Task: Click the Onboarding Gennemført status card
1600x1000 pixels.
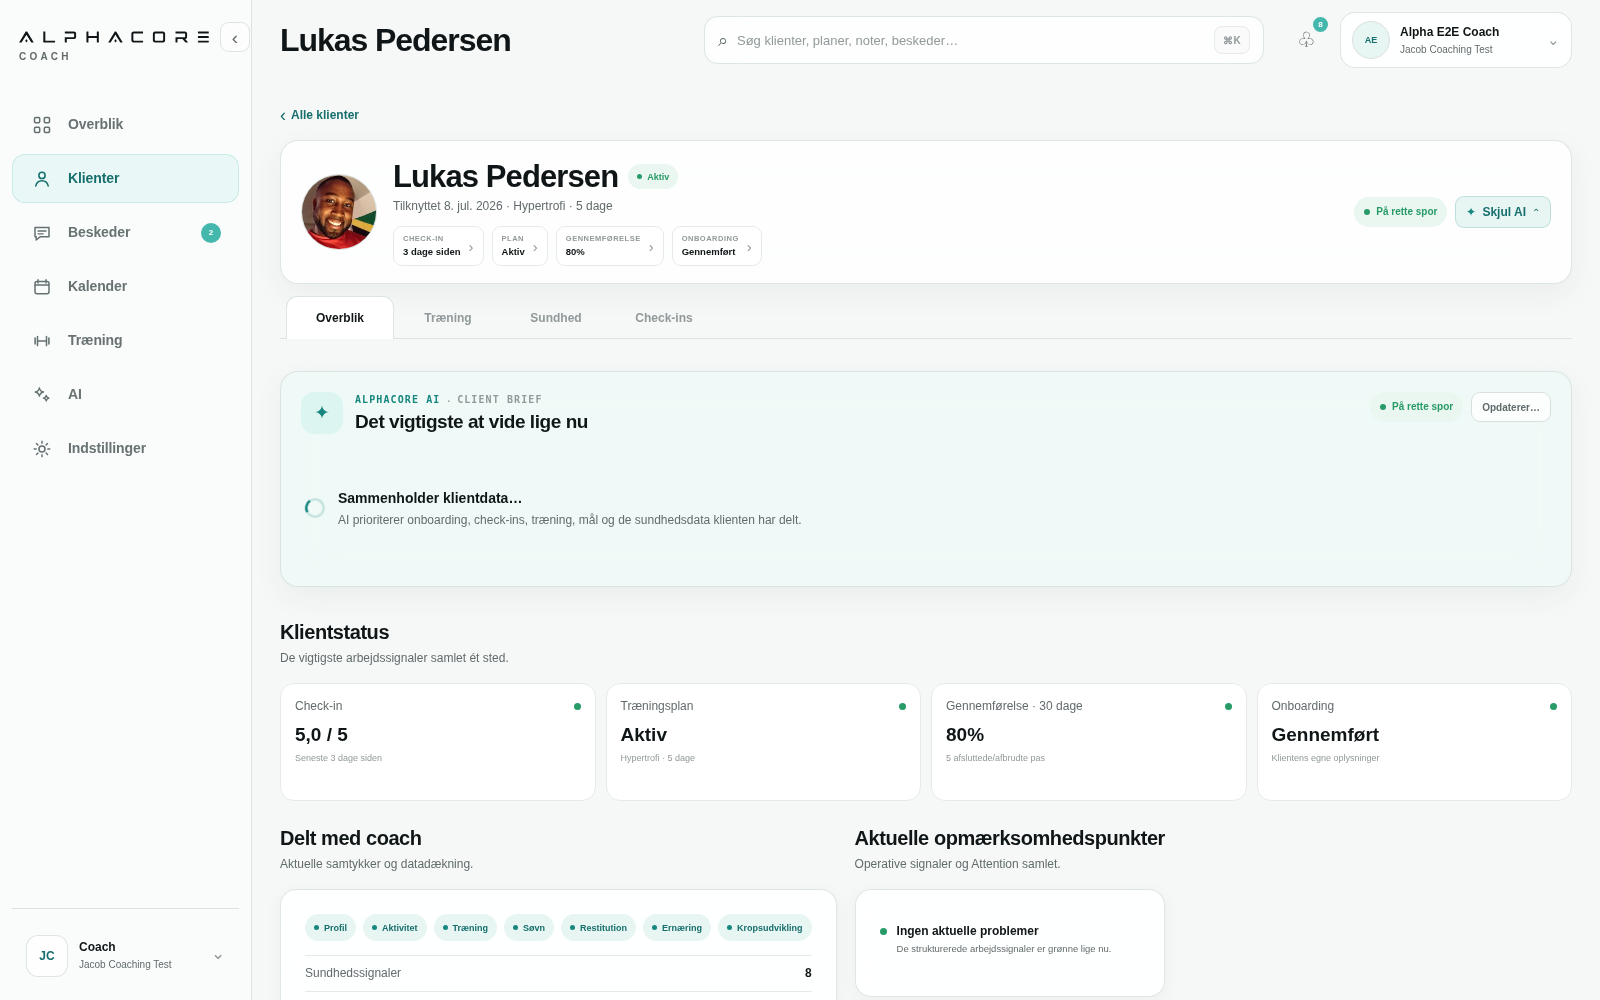Action: (1414, 742)
